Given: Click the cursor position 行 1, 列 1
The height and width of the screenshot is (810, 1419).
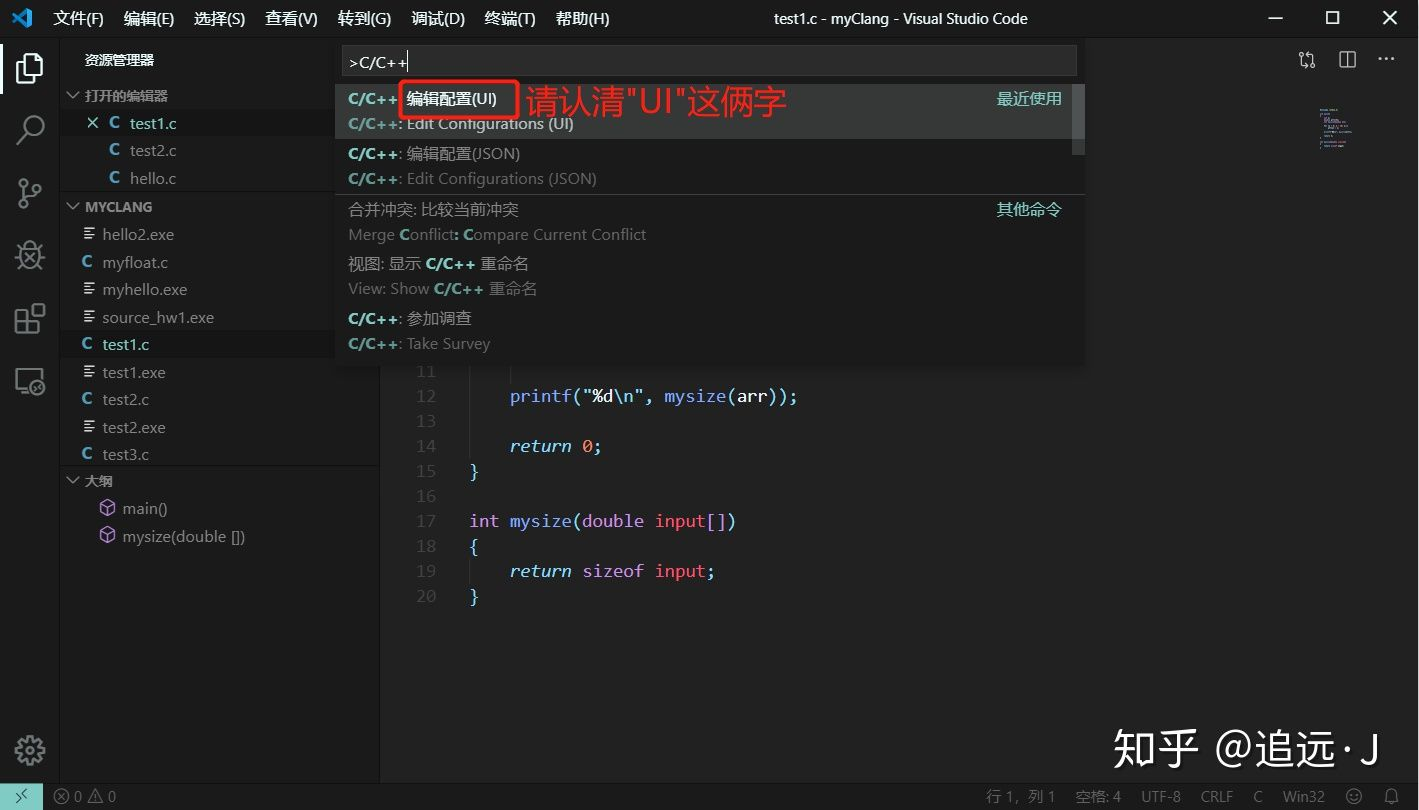Looking at the screenshot, I should (1020, 797).
